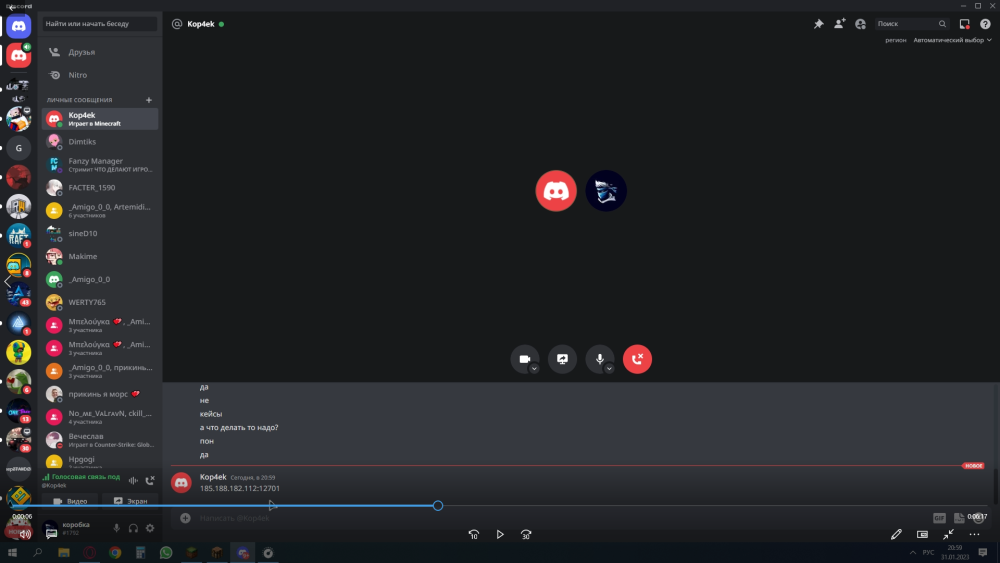Open the Discord Home button
This screenshot has height=563, width=1000.
pos(18,27)
